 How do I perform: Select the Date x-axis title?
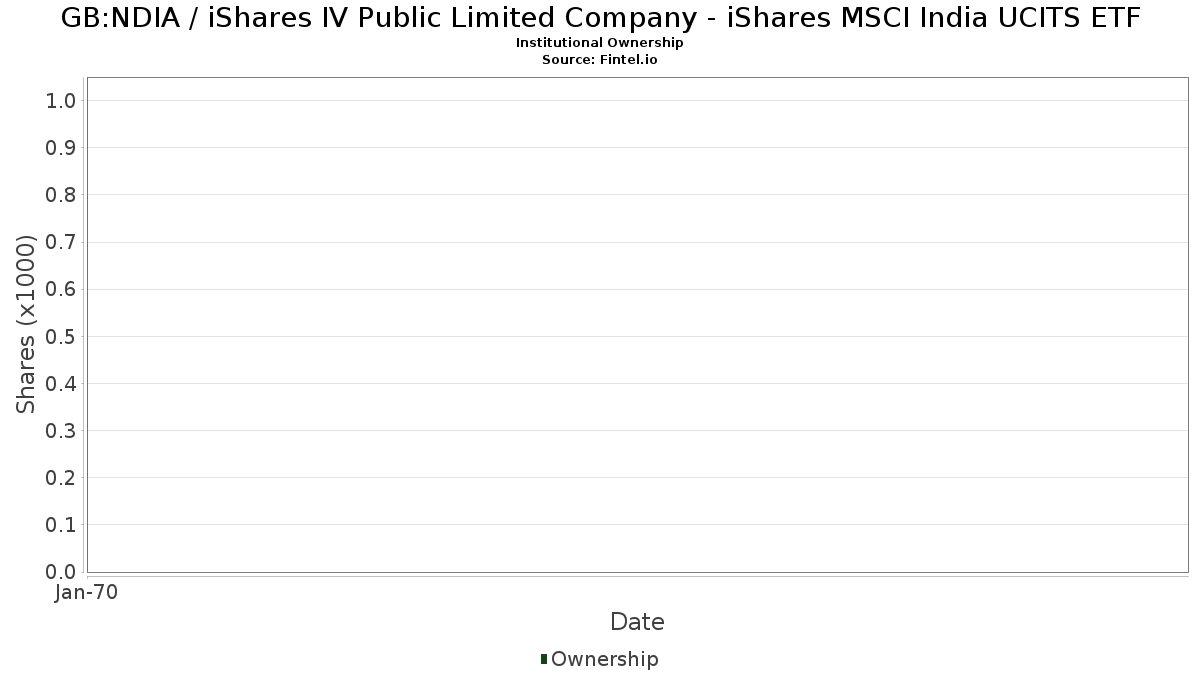click(x=637, y=622)
